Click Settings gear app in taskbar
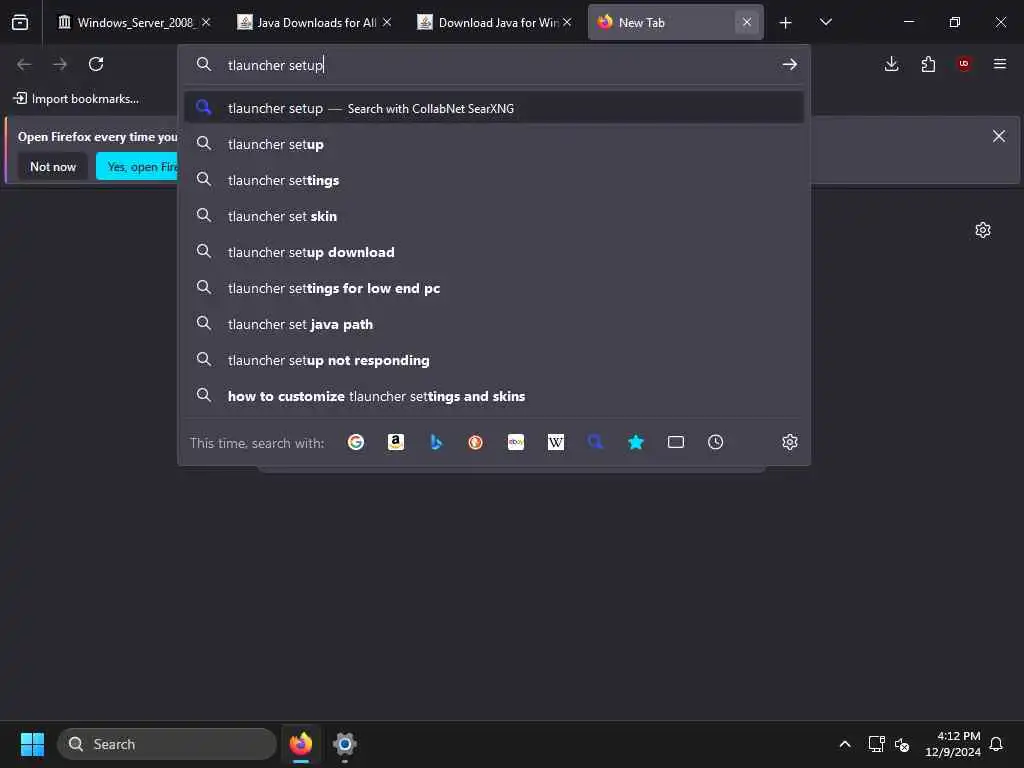The height and width of the screenshot is (768, 1024). pyautogui.click(x=345, y=744)
